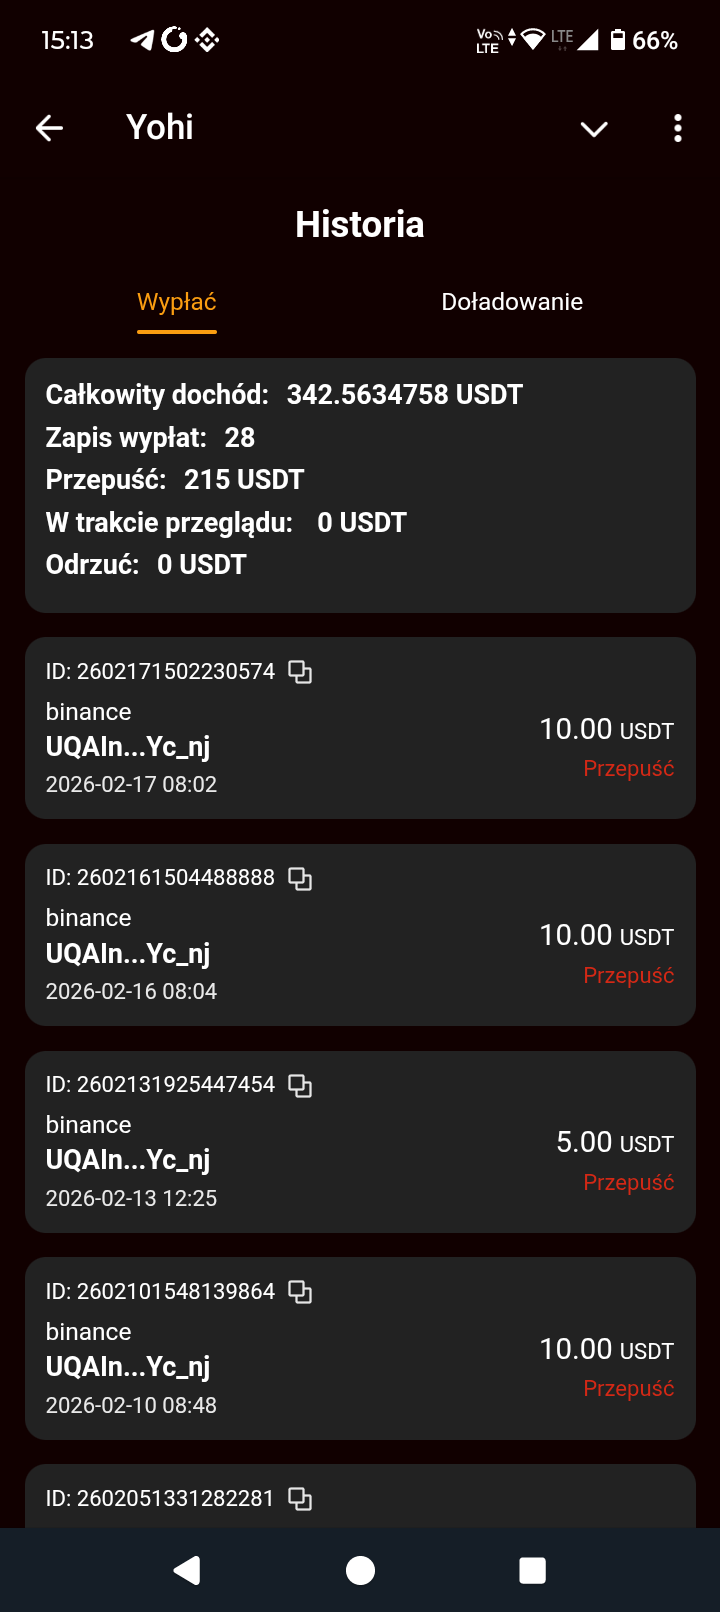The image size is (720, 1612).
Task: Copy withdrawal ID 2602101548139864
Action: coord(300,1292)
